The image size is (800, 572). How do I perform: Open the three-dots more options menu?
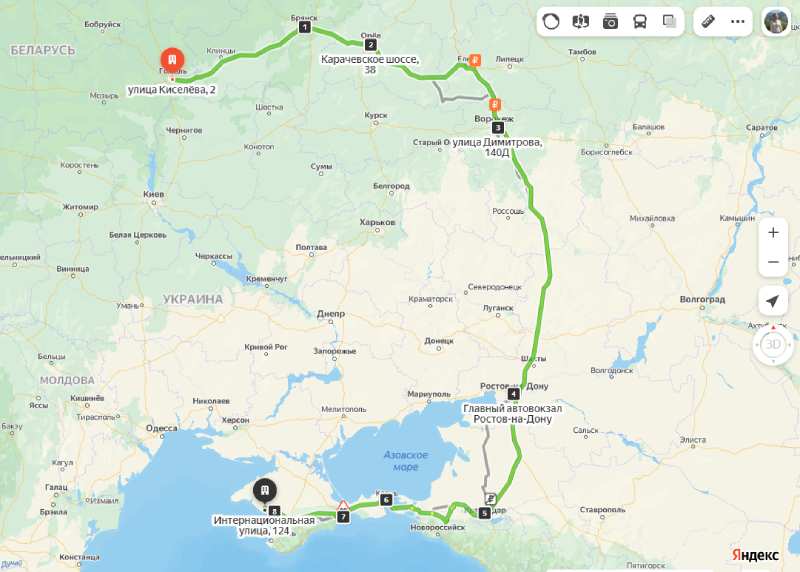click(738, 21)
